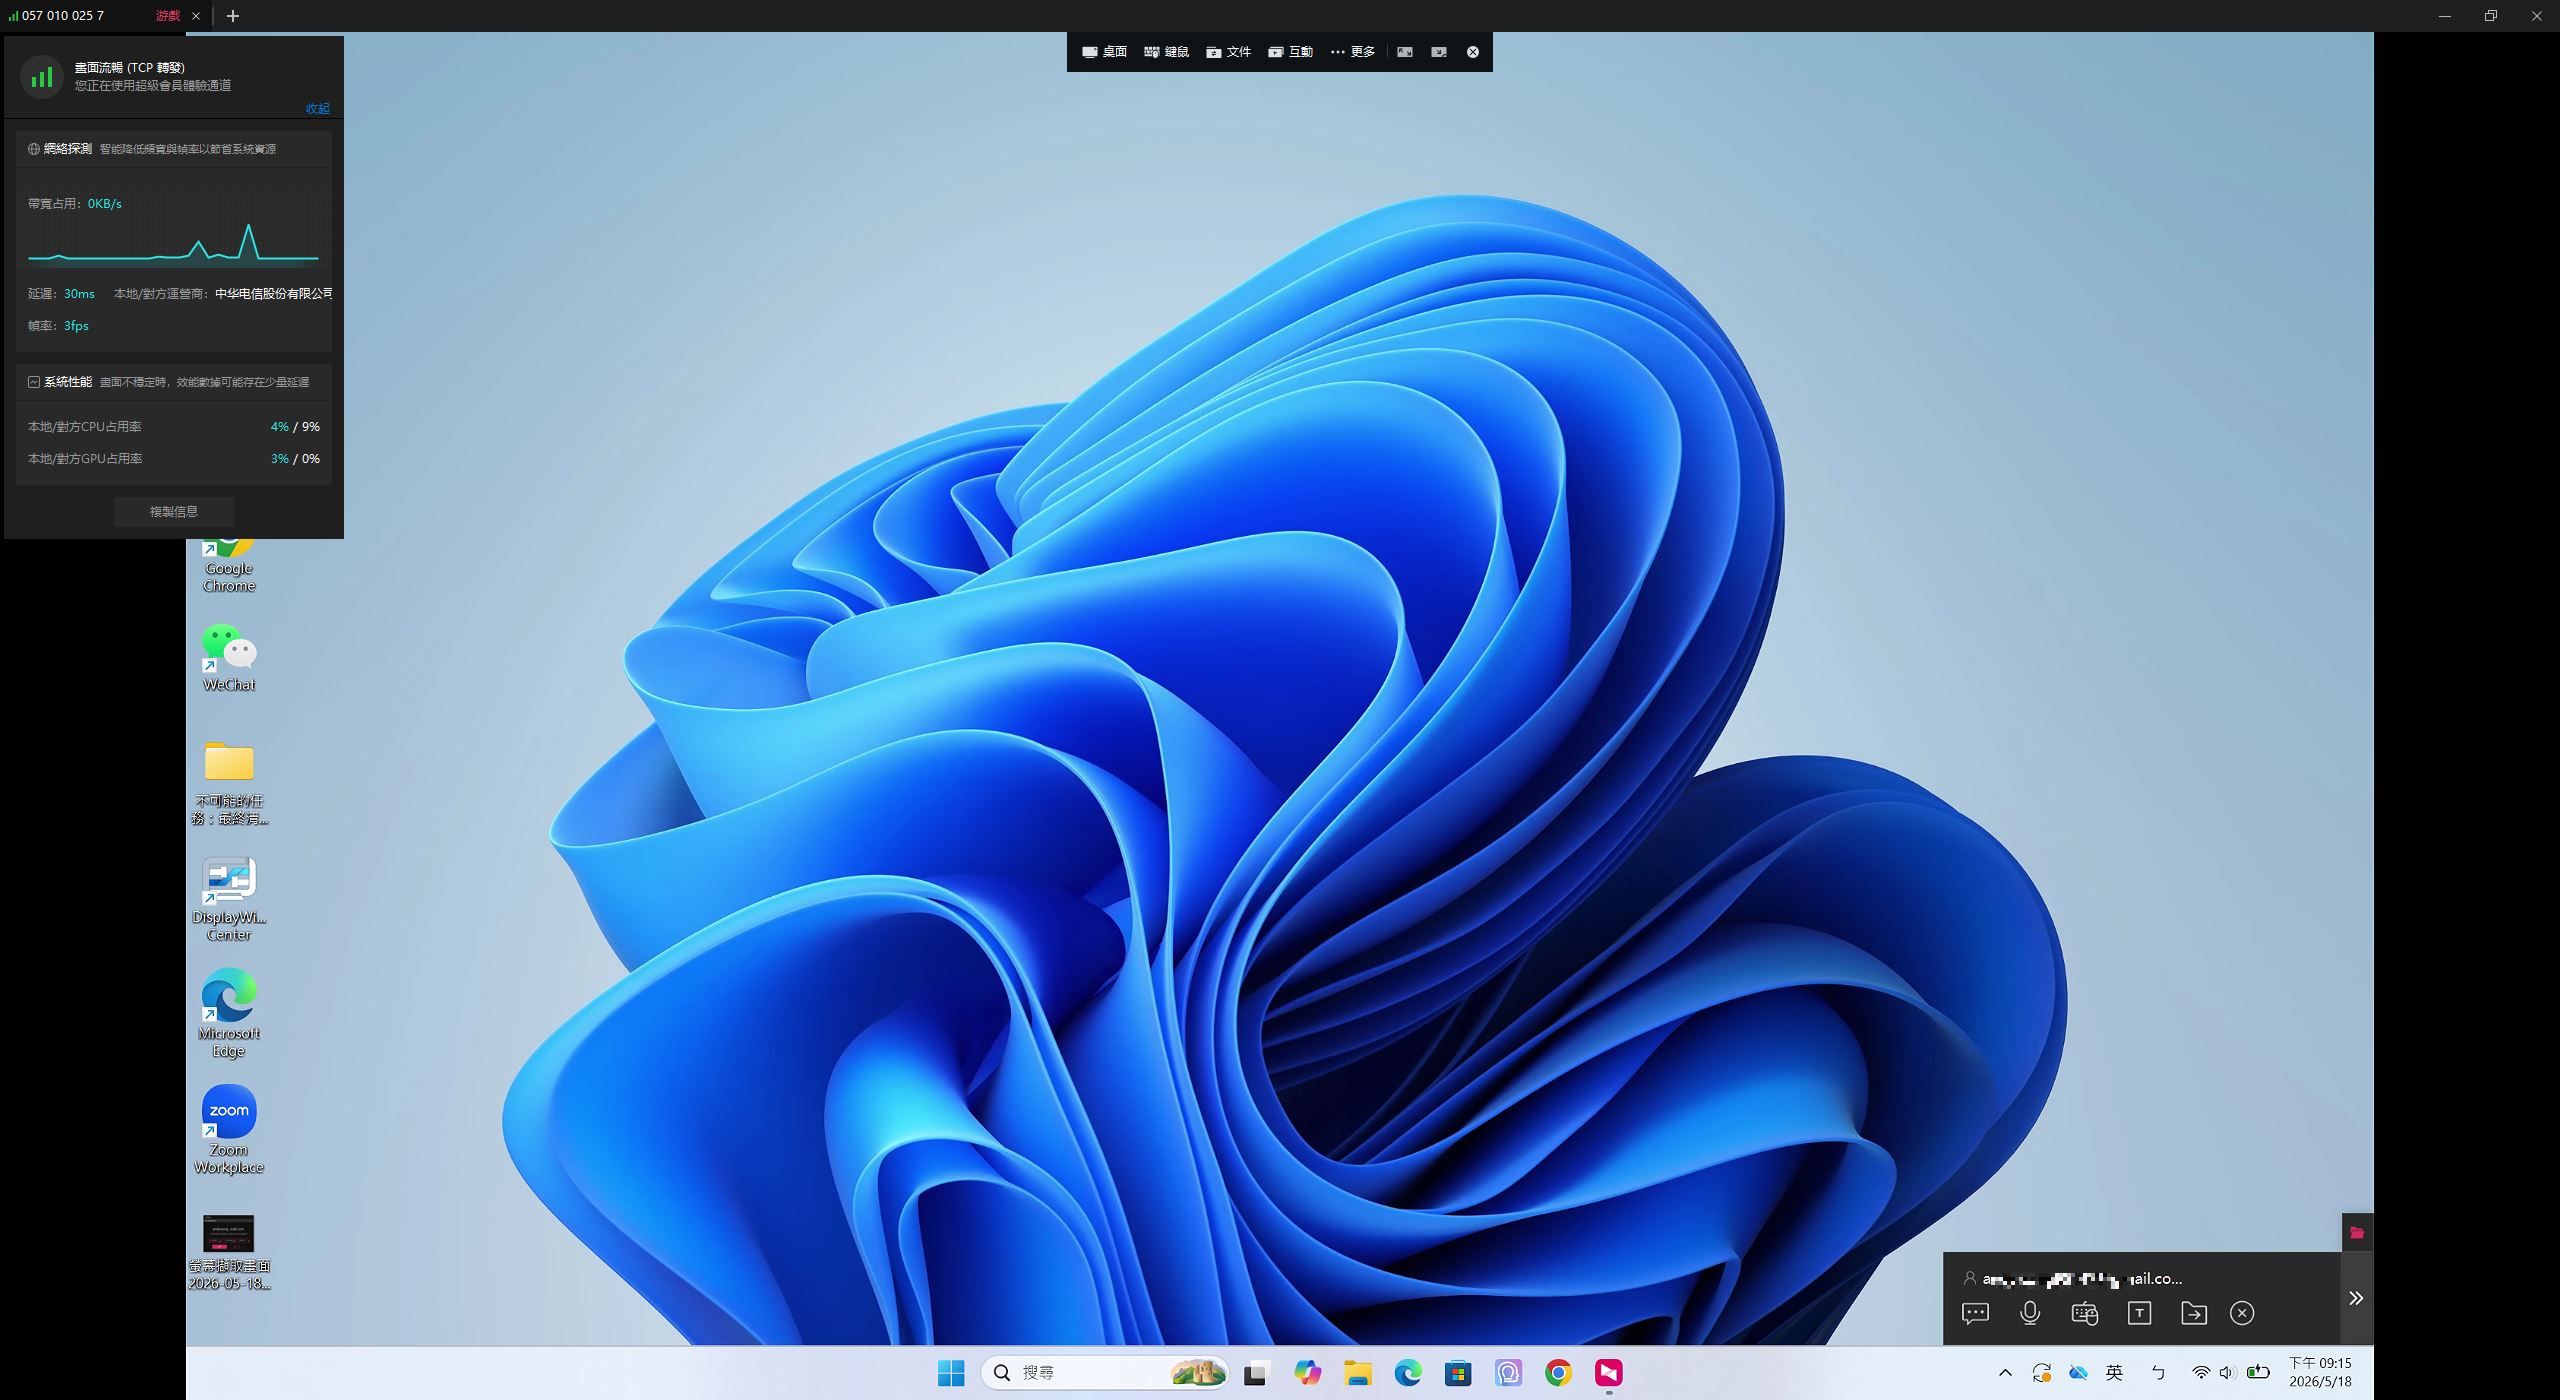Click the sync status tray icon
The width and height of the screenshot is (2560, 1400).
(x=2041, y=1373)
